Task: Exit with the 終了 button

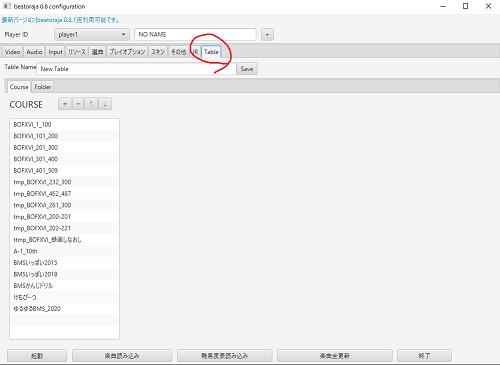Action: click(x=424, y=356)
